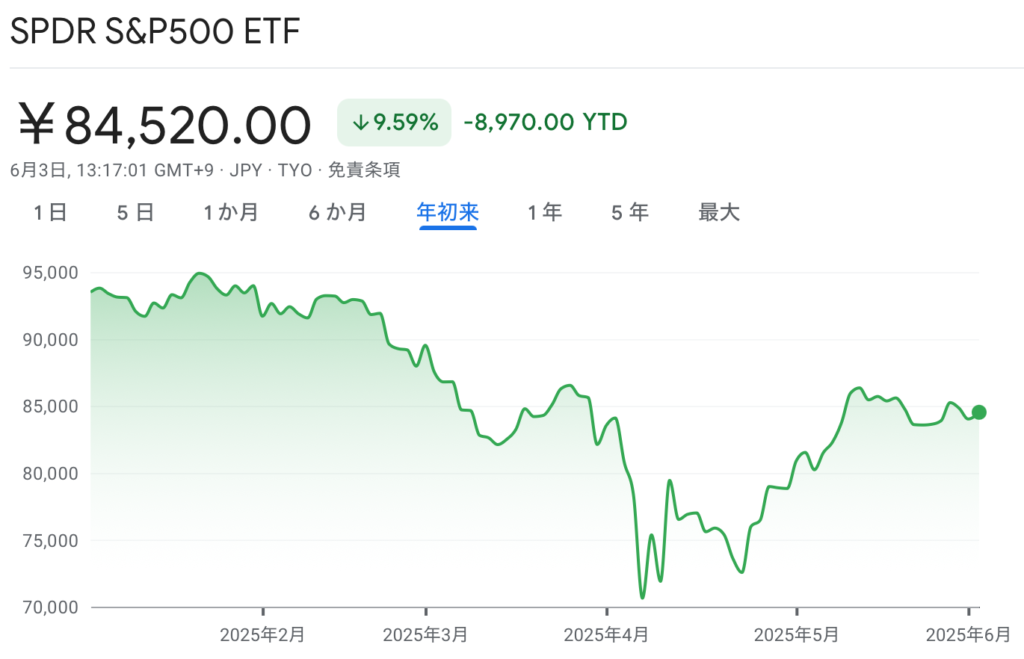
Task: Select the 年初来 YTD tab
Action: [448, 212]
